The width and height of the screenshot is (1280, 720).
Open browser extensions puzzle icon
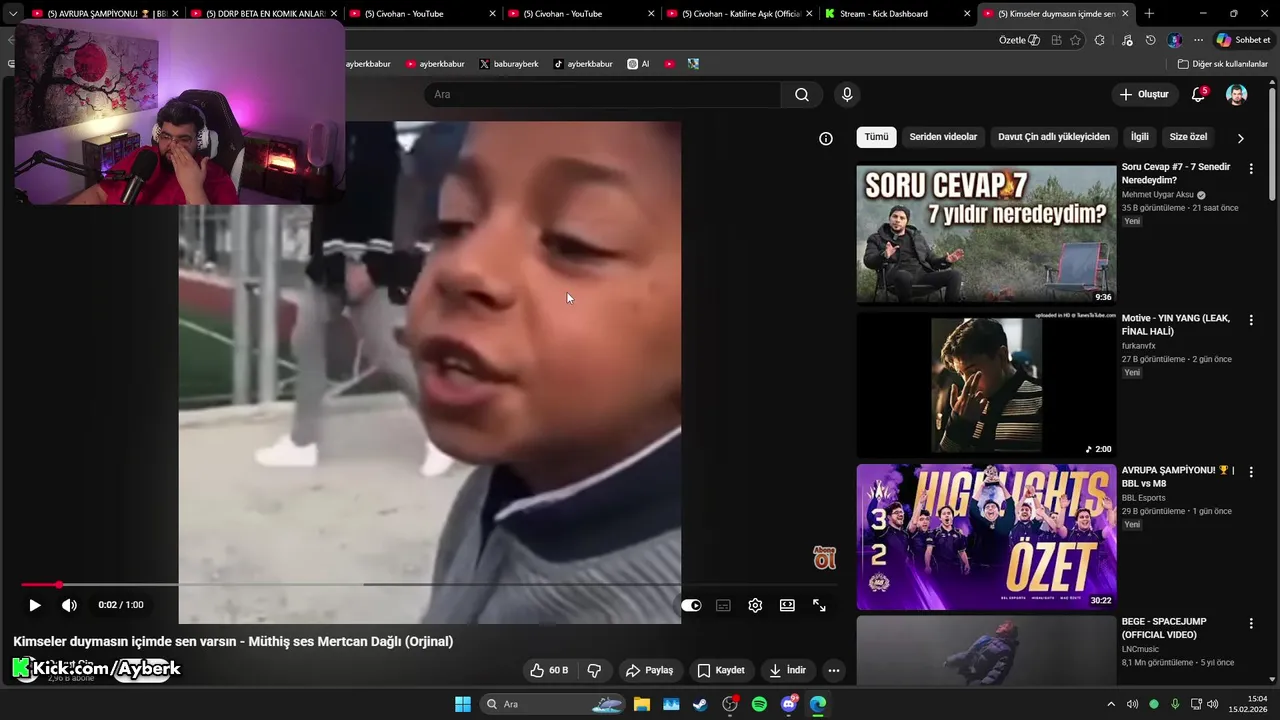coord(1100,40)
